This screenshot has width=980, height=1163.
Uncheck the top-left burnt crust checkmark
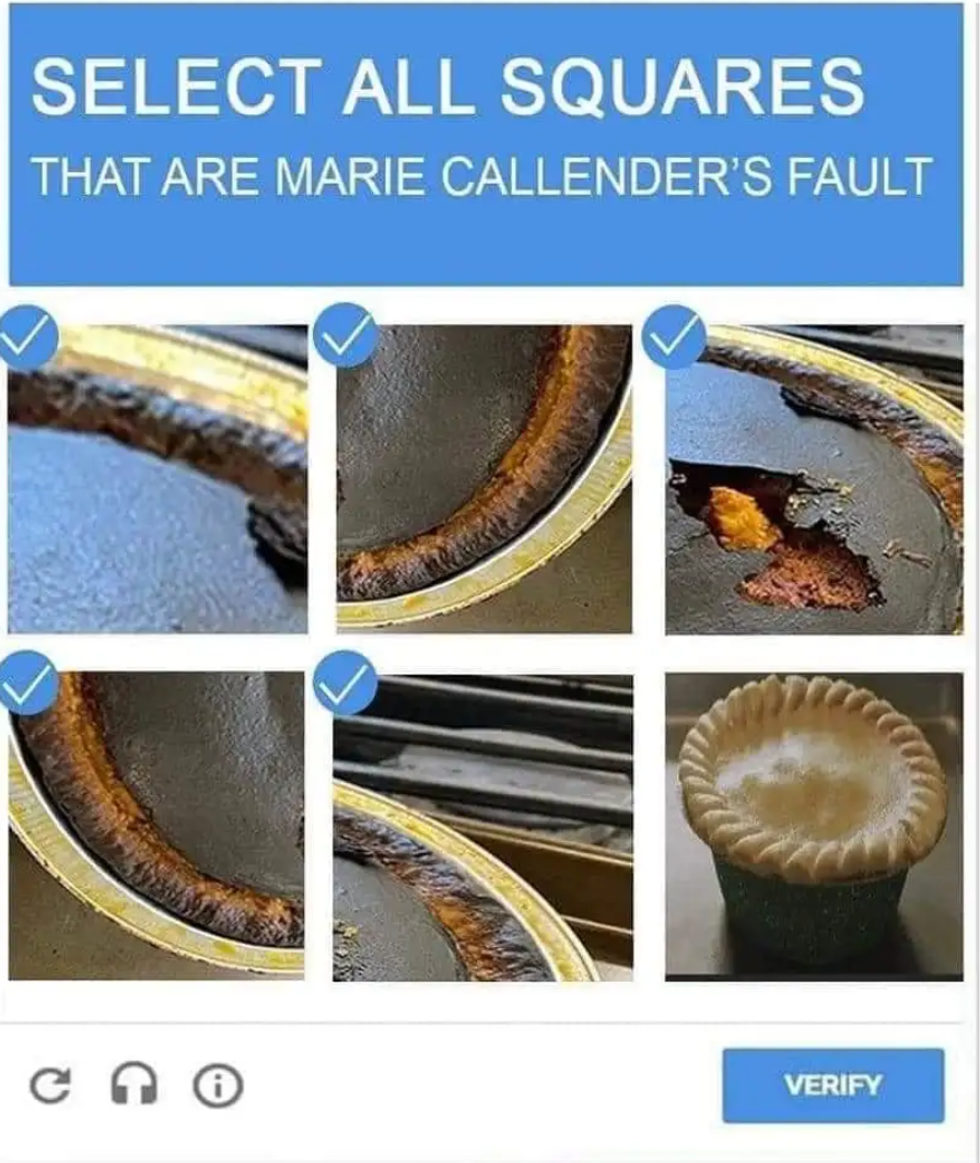(26, 337)
